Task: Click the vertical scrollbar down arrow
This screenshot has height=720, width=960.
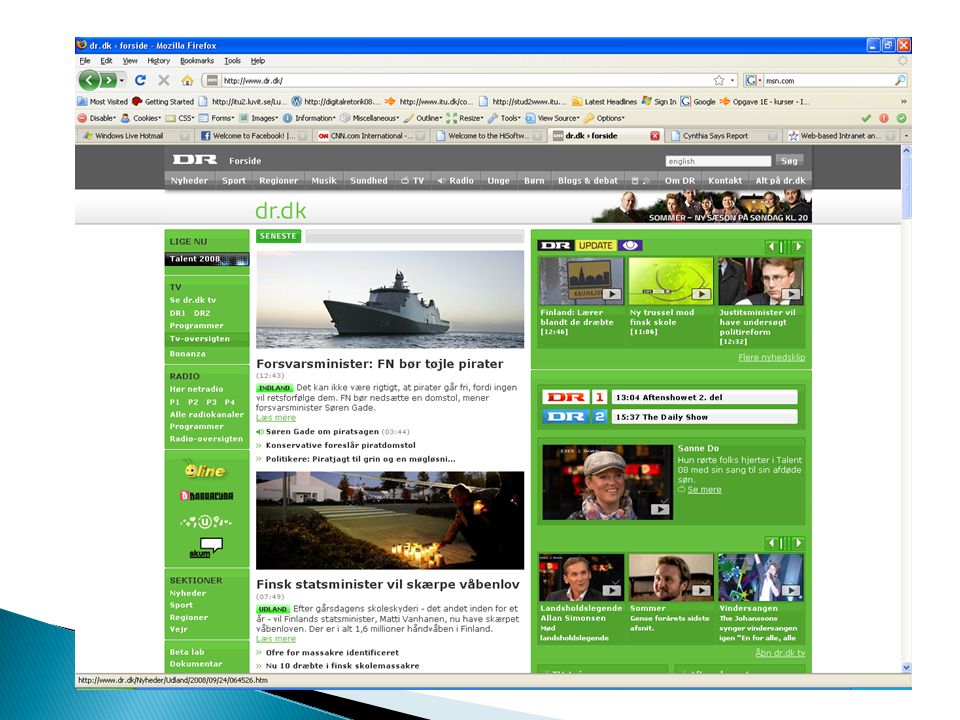Action: coord(906,667)
